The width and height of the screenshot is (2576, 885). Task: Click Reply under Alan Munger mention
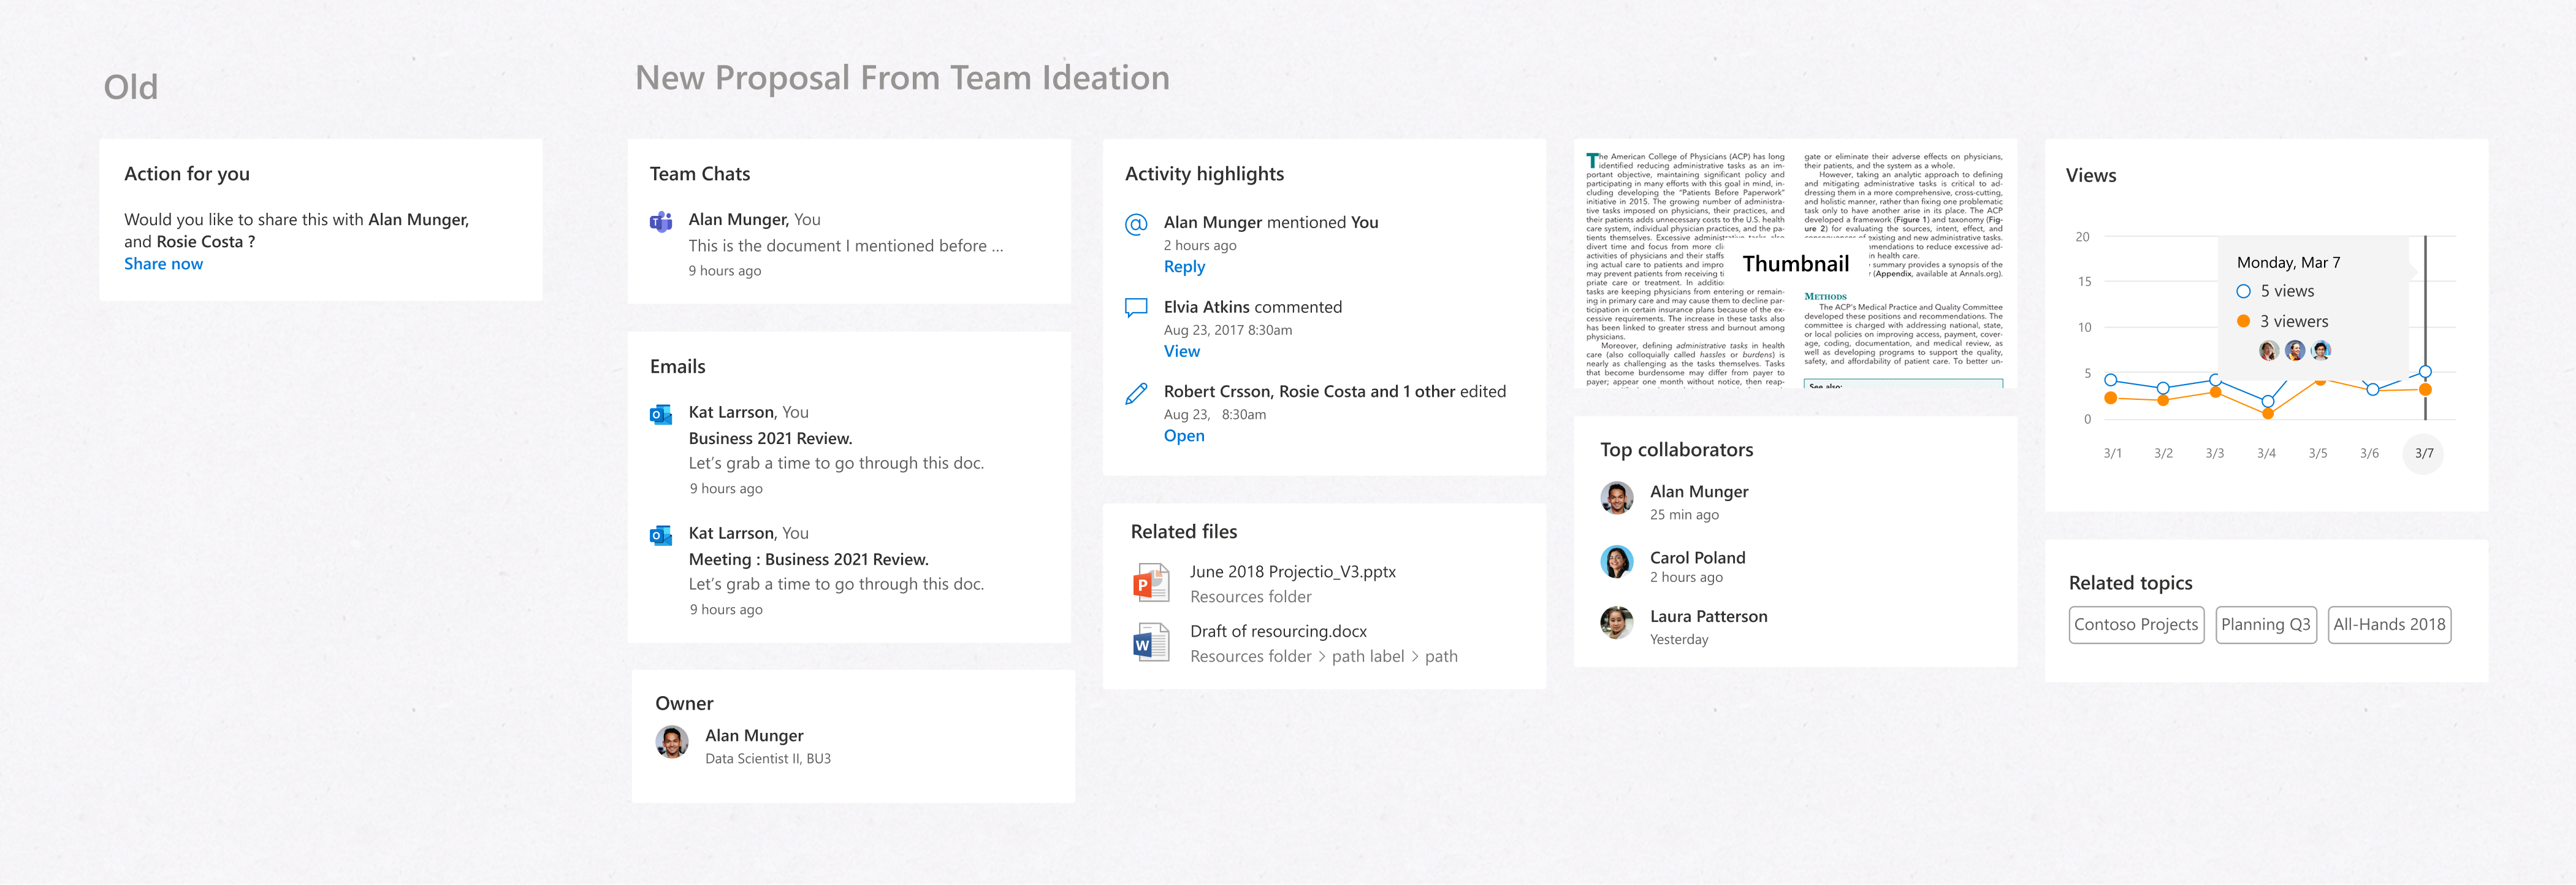click(x=1184, y=267)
